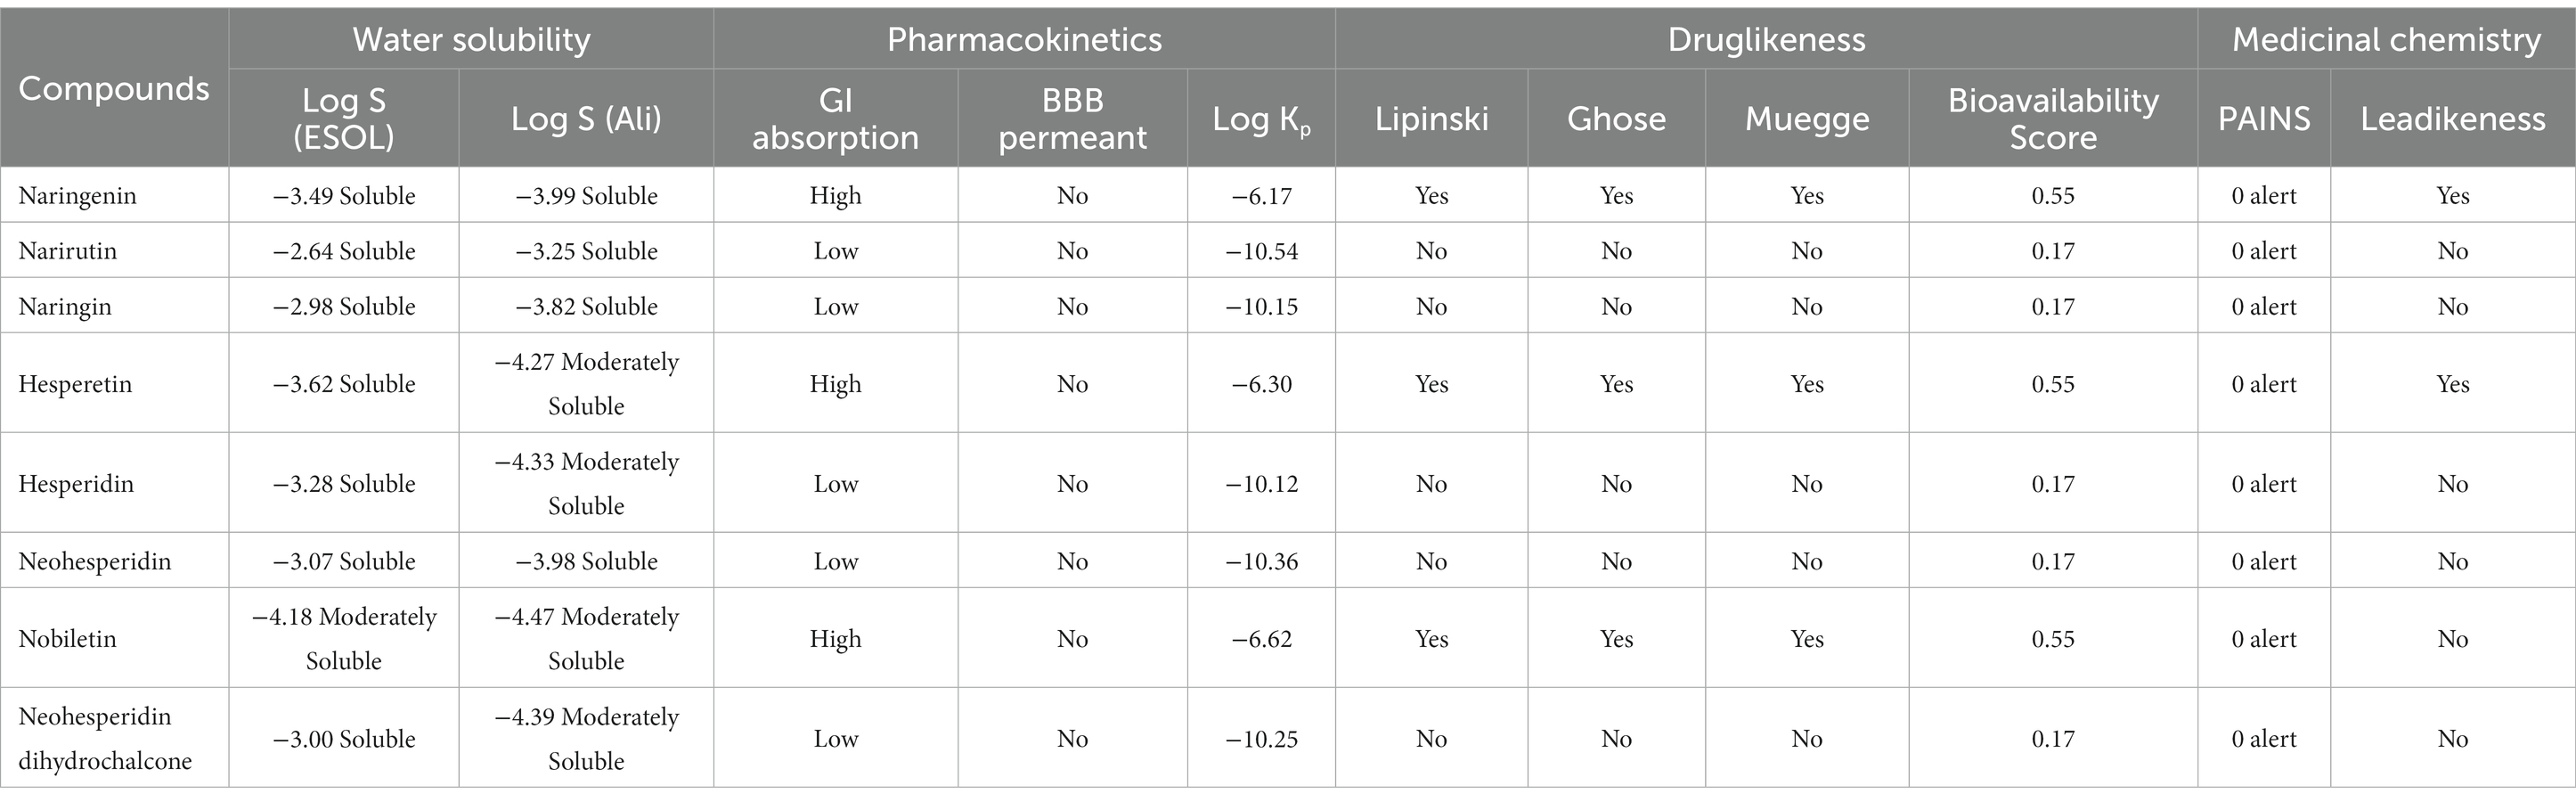Select the Water solubility header

[471, 39]
